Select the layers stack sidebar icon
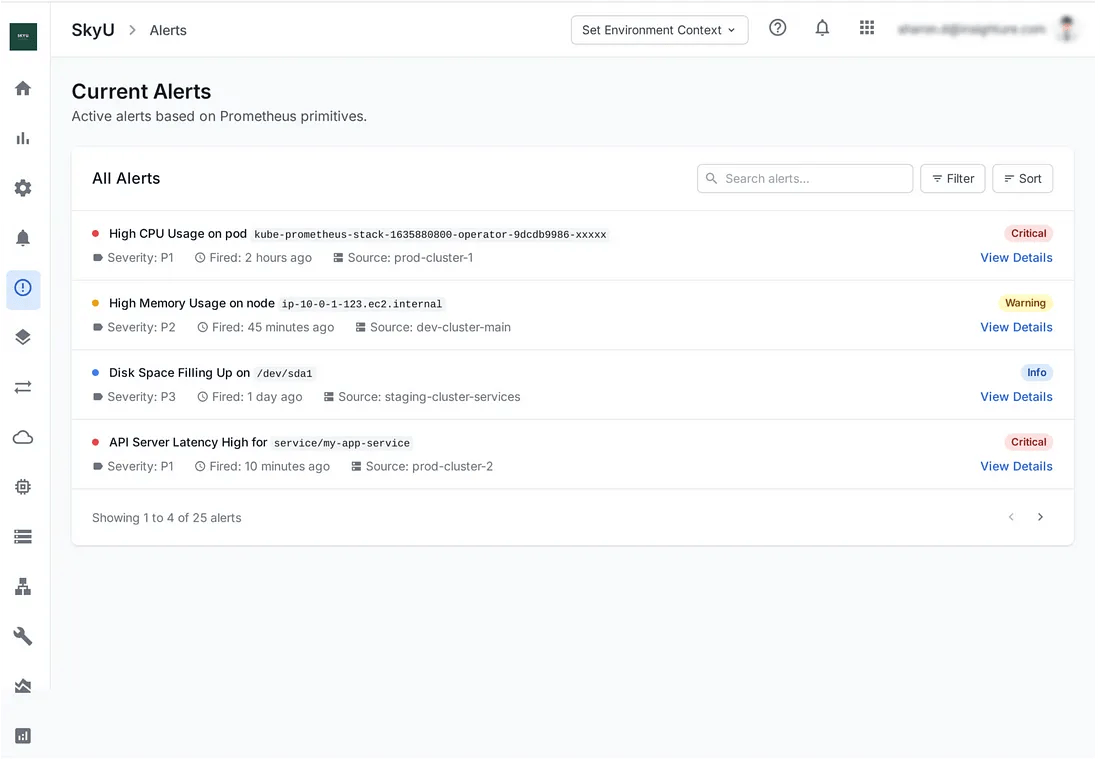This screenshot has width=1100, height=759. pos(23,337)
